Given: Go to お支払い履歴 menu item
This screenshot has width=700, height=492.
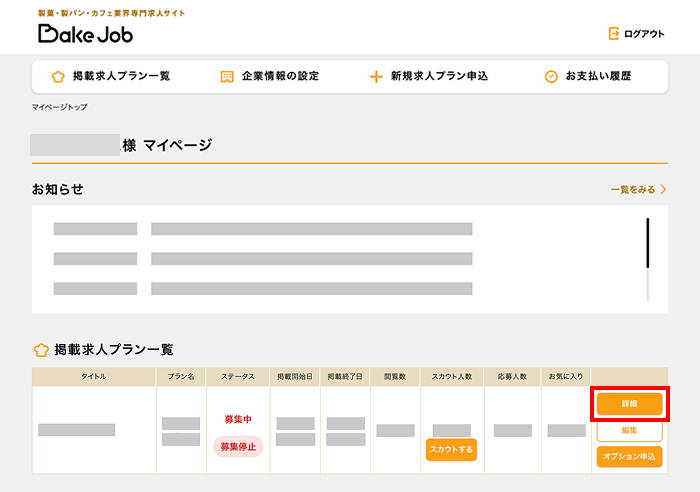Looking at the screenshot, I should tap(598, 76).
